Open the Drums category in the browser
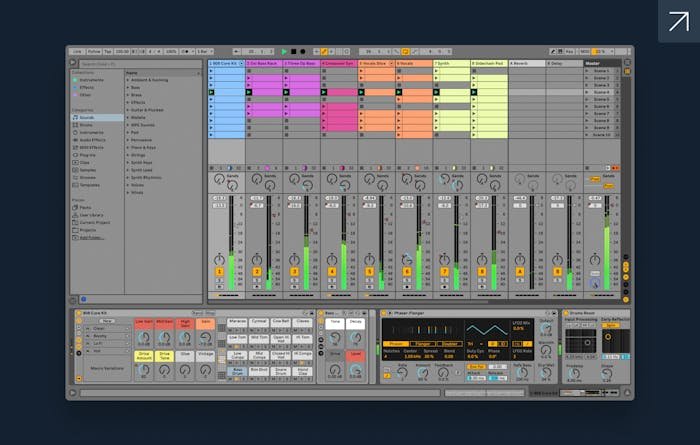 tap(85, 124)
